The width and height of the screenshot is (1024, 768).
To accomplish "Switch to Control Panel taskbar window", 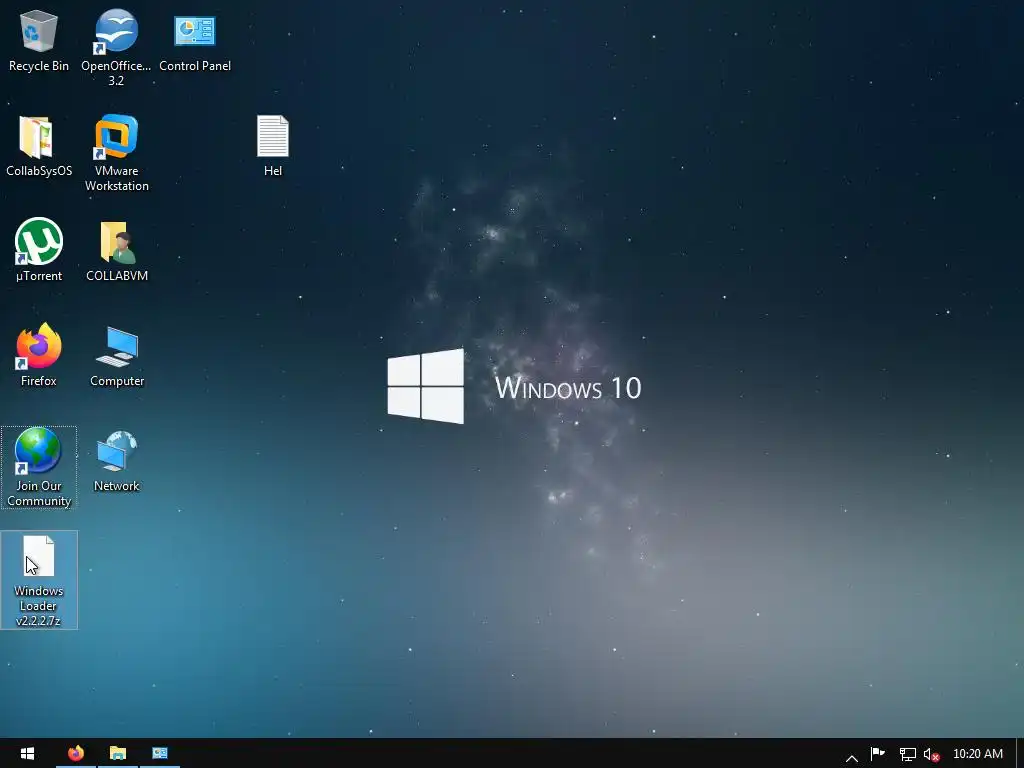I will click(160, 753).
